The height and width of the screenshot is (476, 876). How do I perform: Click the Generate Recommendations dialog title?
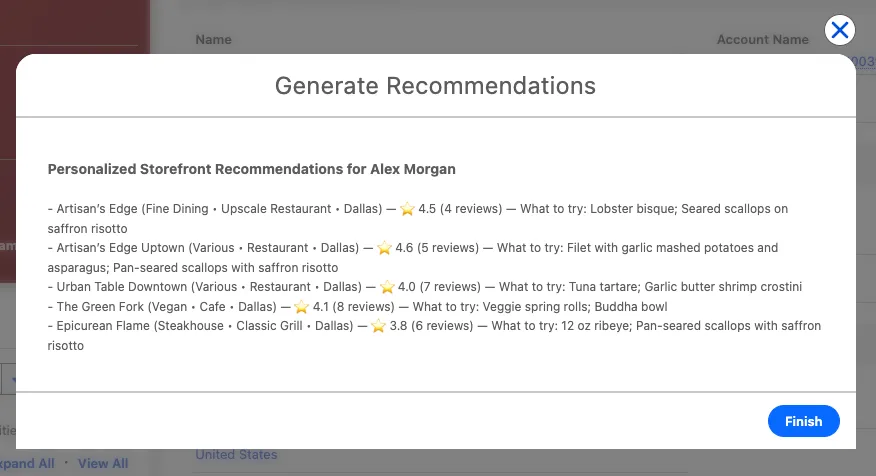(x=435, y=85)
